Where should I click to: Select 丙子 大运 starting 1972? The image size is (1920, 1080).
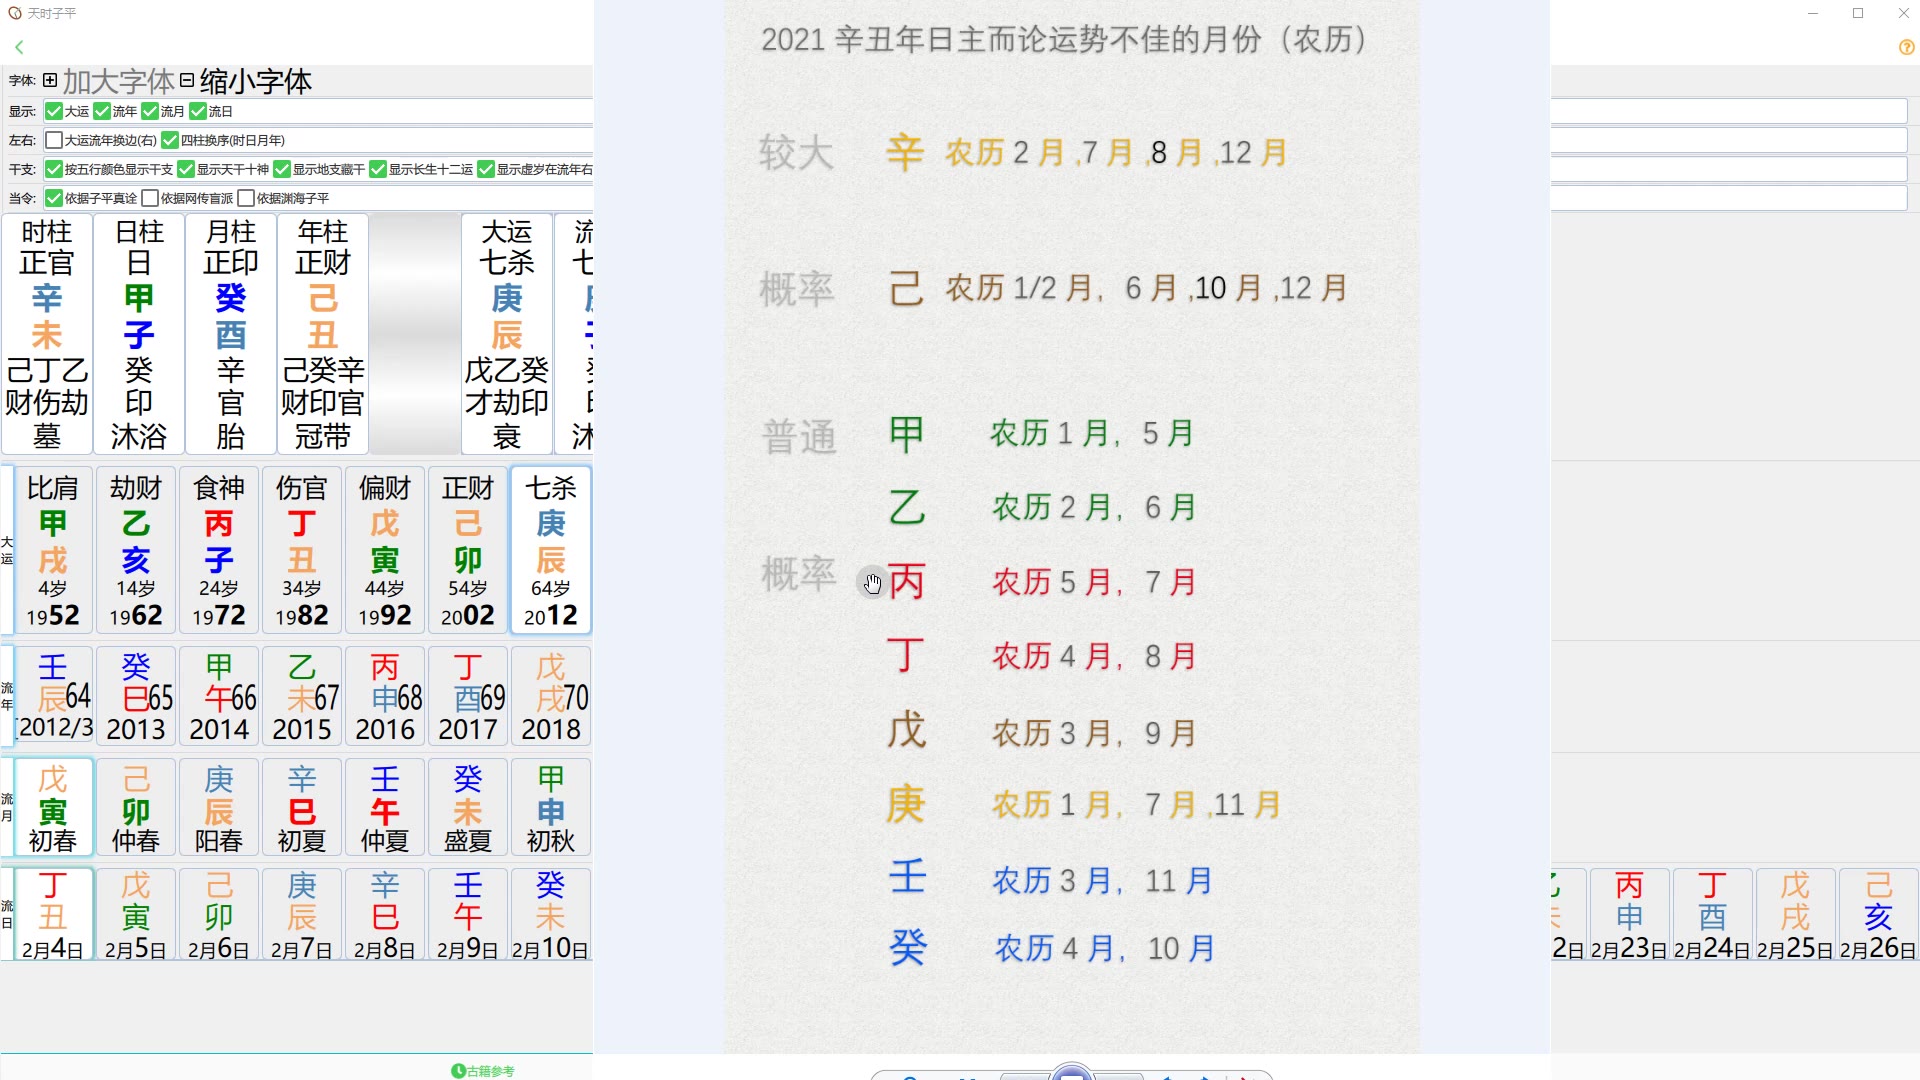coord(219,550)
